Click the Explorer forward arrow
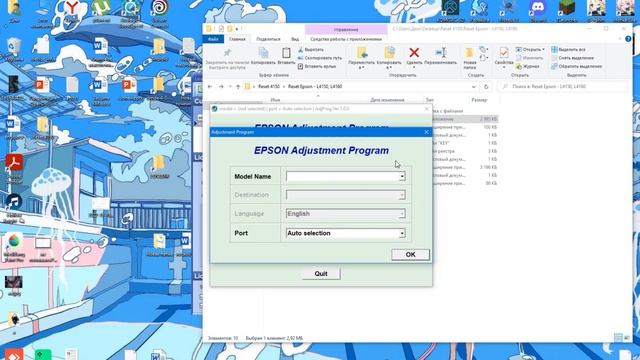The height and width of the screenshot is (360, 640). point(221,87)
